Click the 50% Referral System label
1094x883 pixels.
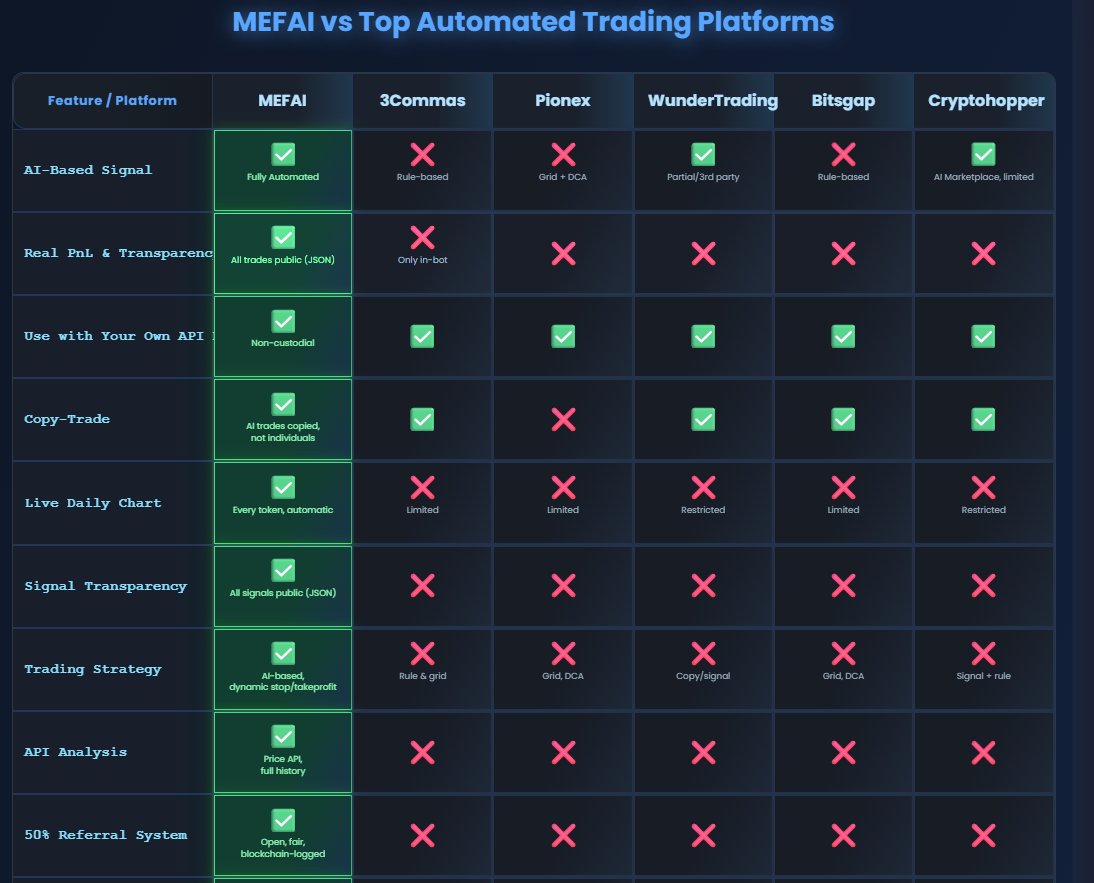(105, 835)
